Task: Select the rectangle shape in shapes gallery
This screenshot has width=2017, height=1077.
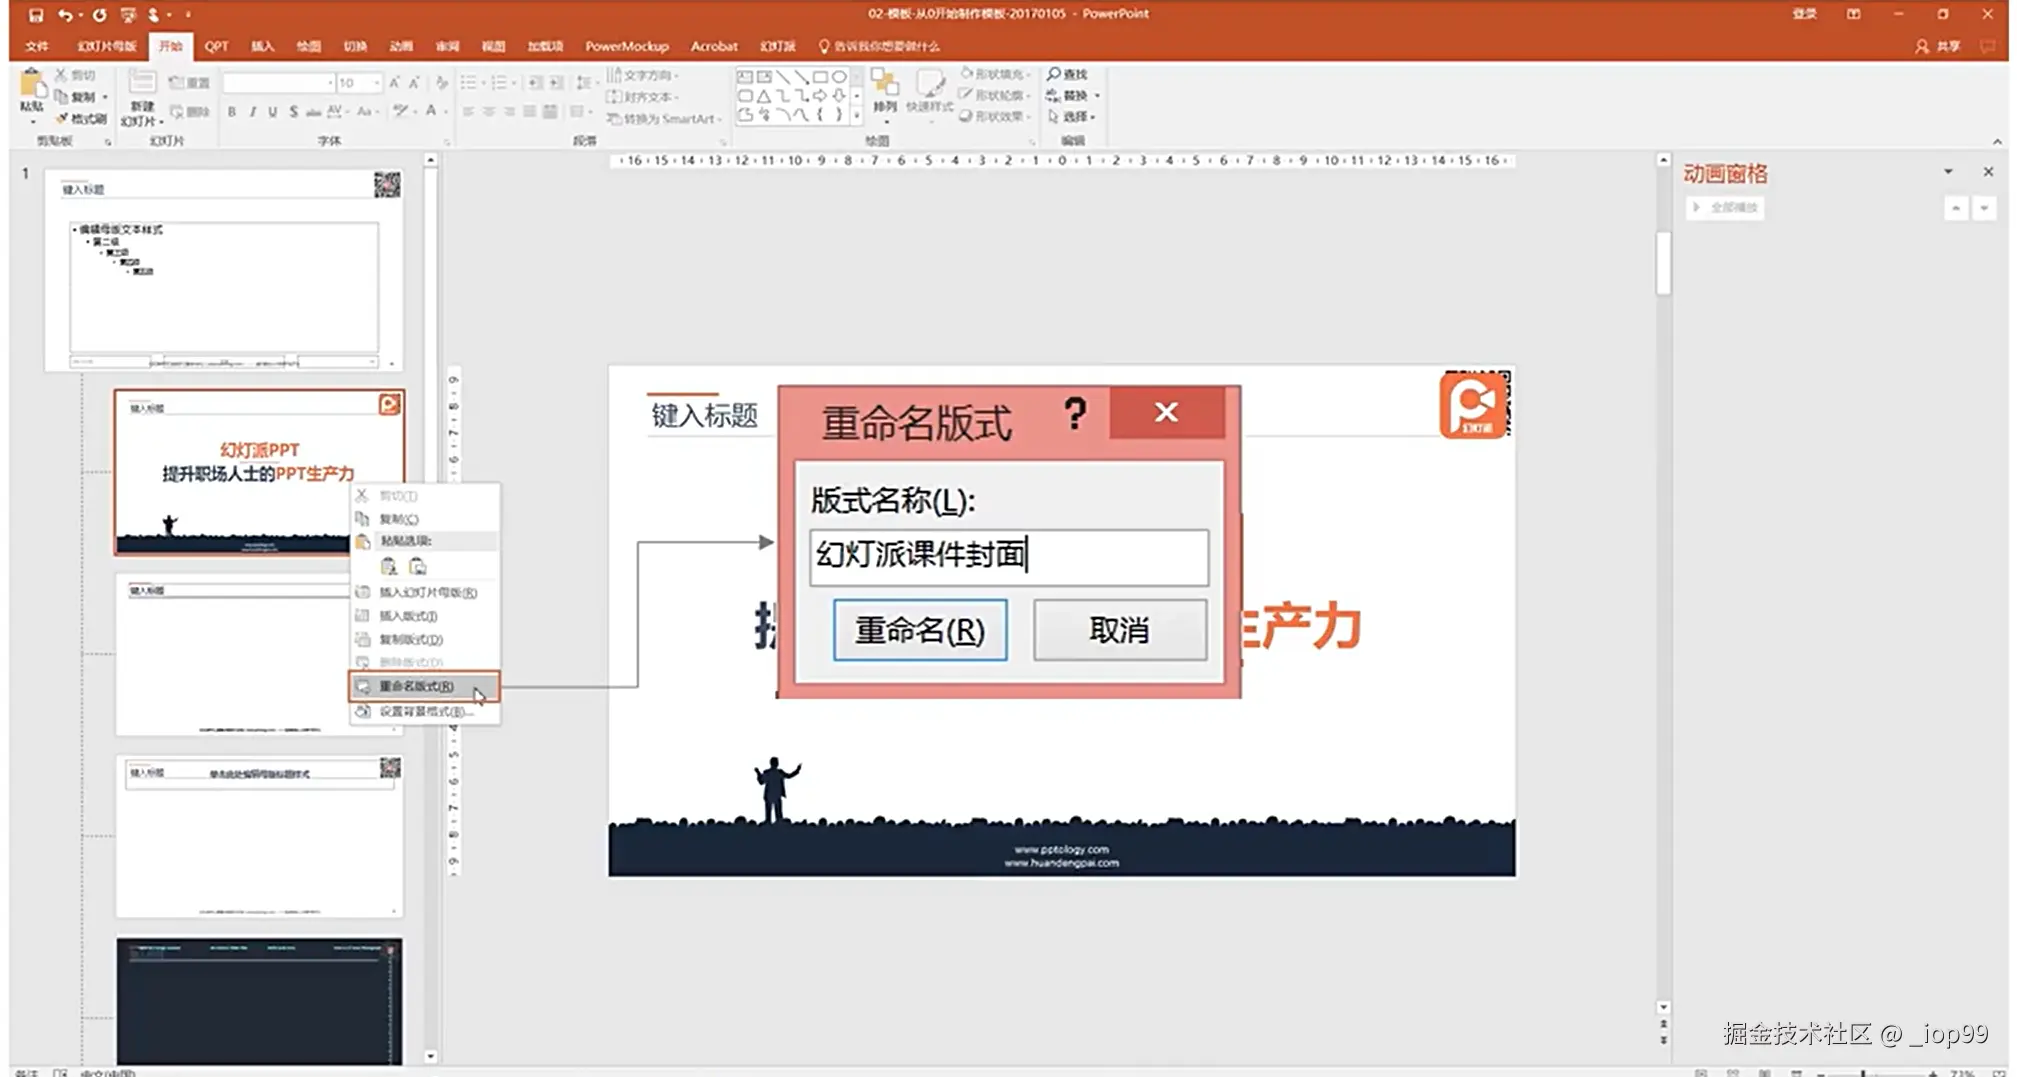Action: (x=819, y=76)
